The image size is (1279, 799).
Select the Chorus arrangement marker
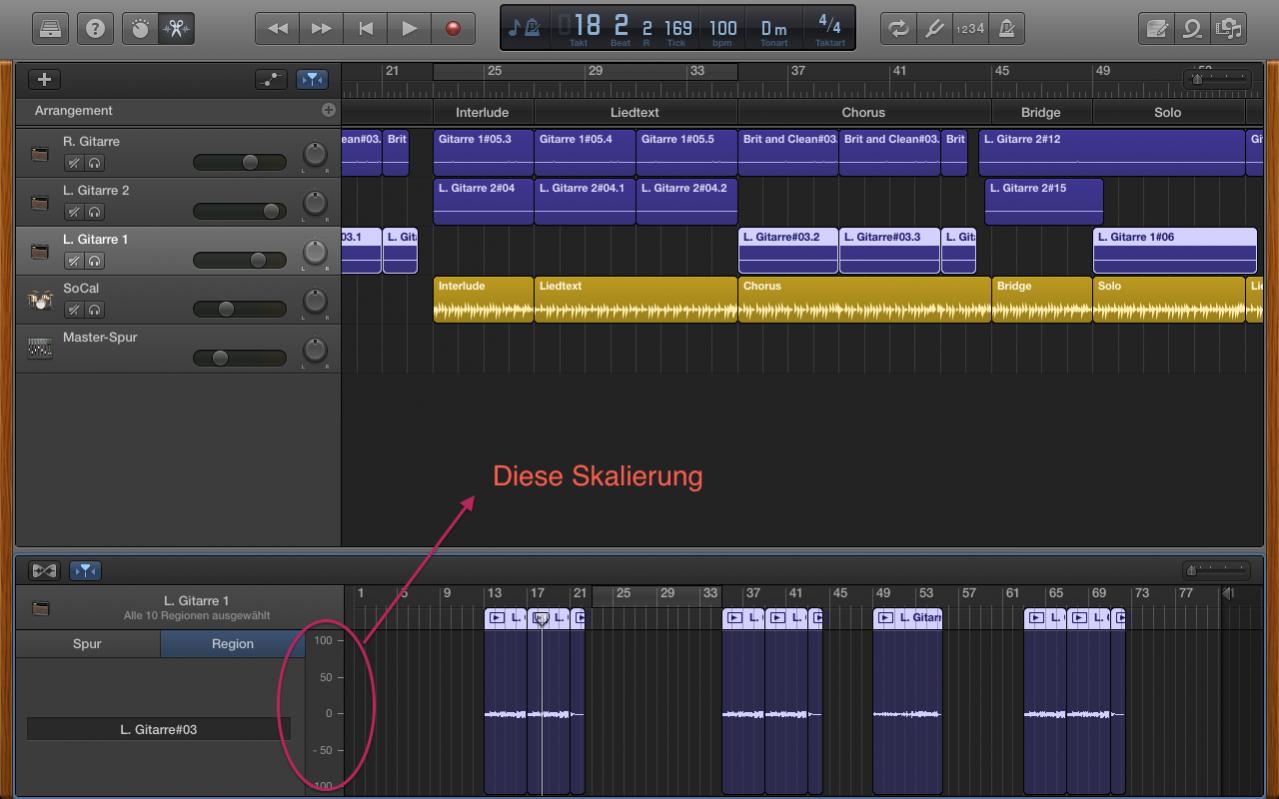point(864,112)
